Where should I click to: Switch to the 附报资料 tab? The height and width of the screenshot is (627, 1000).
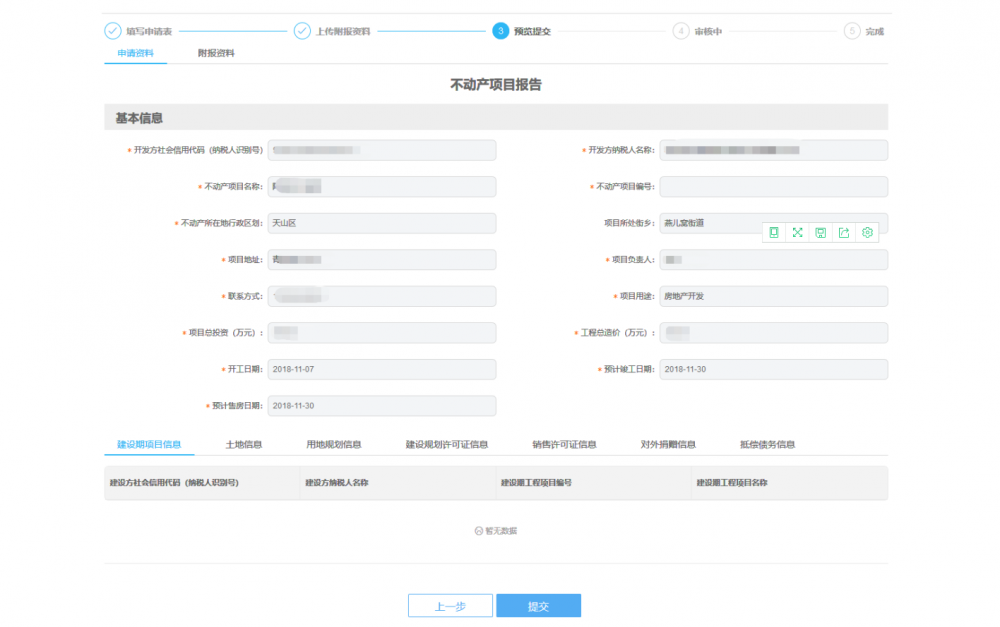click(216, 53)
